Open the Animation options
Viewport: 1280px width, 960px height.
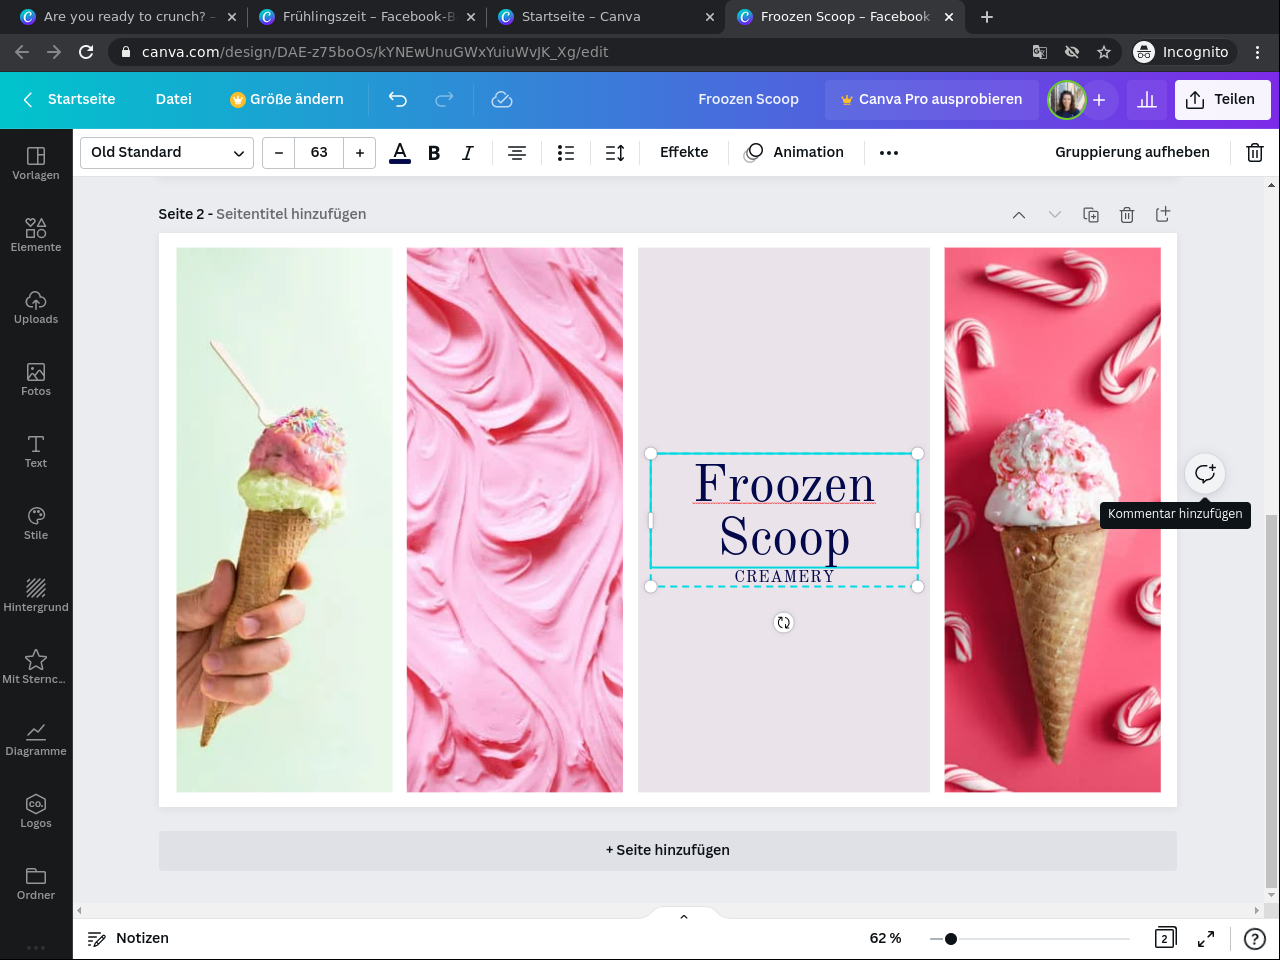[x=794, y=152]
